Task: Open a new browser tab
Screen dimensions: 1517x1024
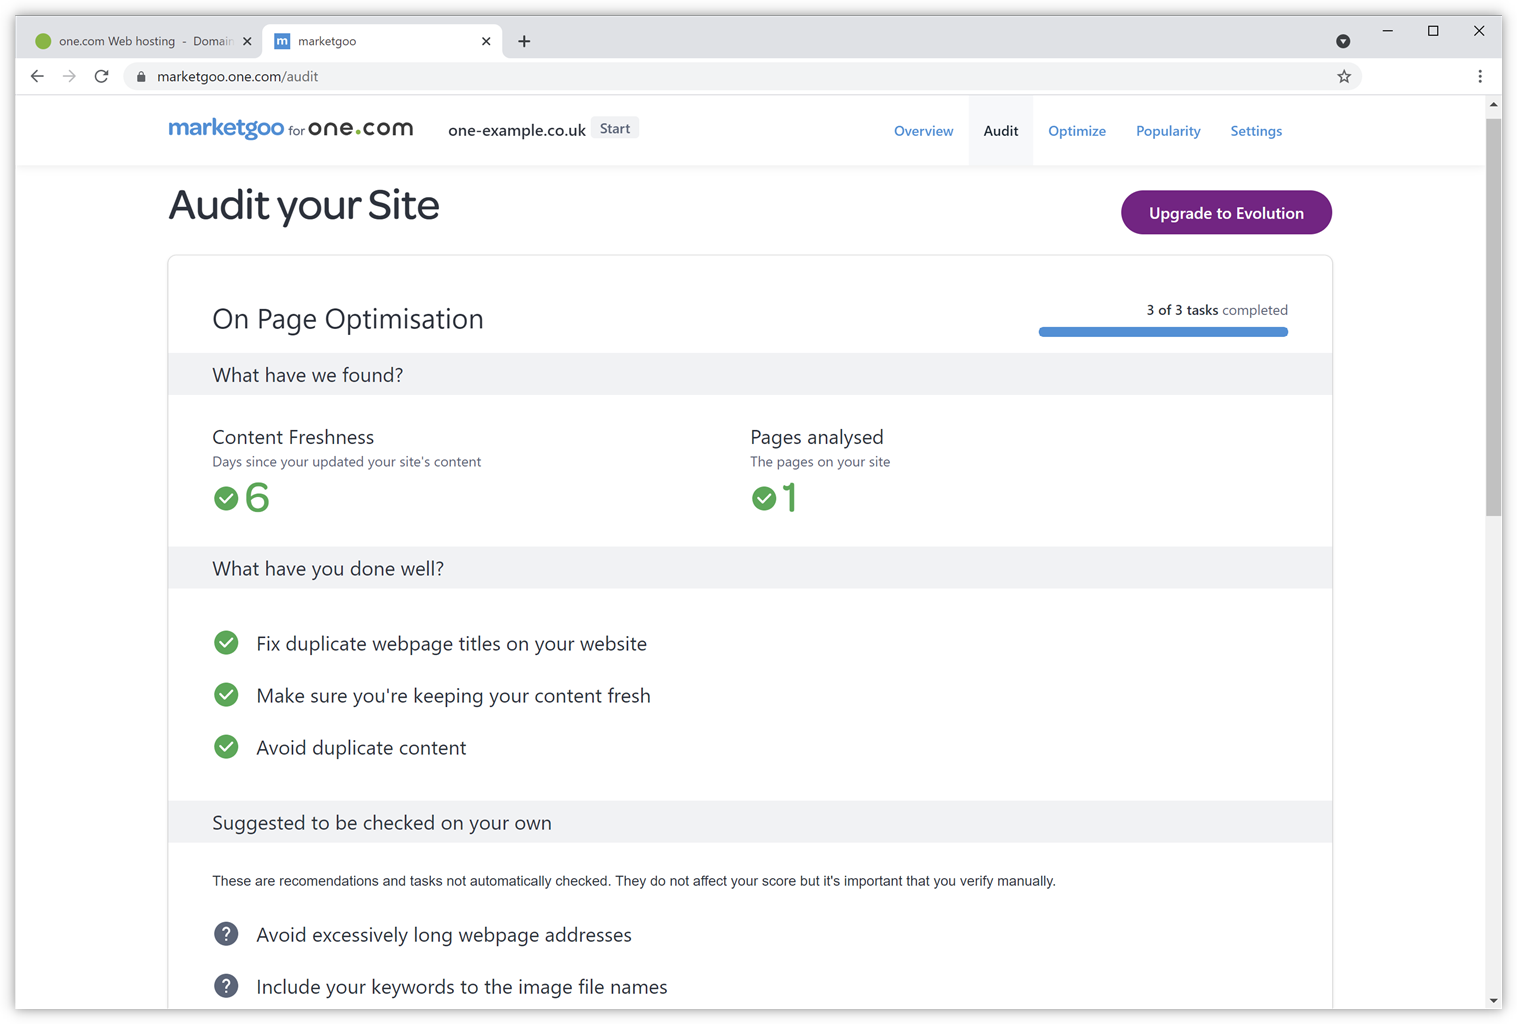Action: click(x=524, y=41)
